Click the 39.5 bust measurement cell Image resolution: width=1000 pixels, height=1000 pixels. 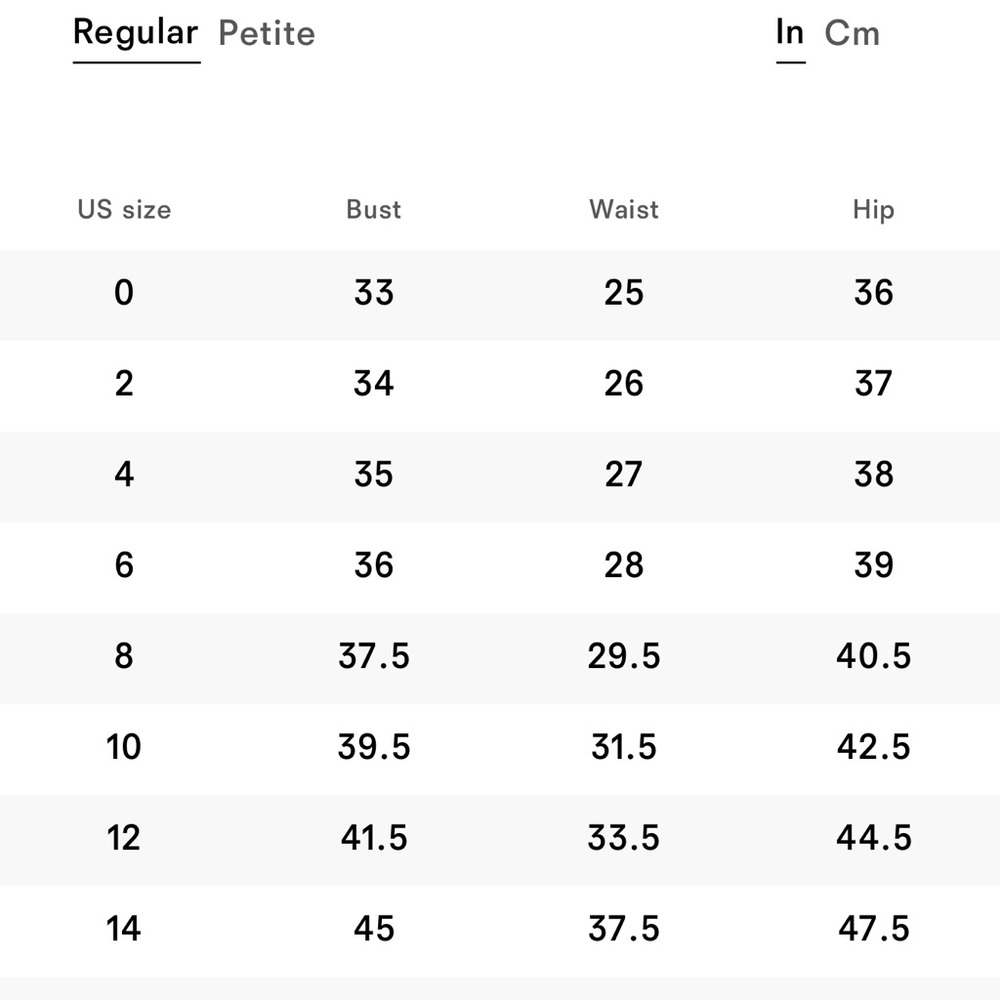[374, 748]
